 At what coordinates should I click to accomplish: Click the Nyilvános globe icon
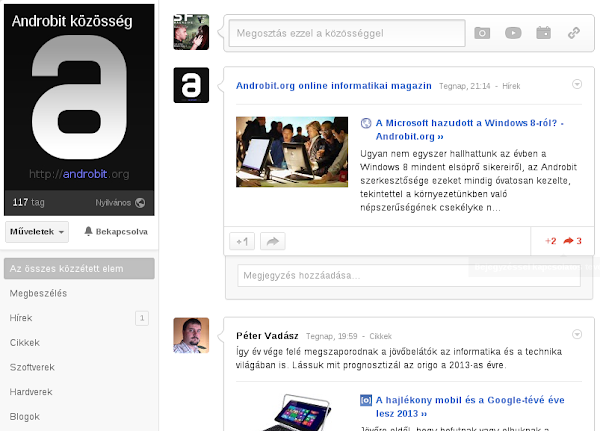click(x=140, y=203)
